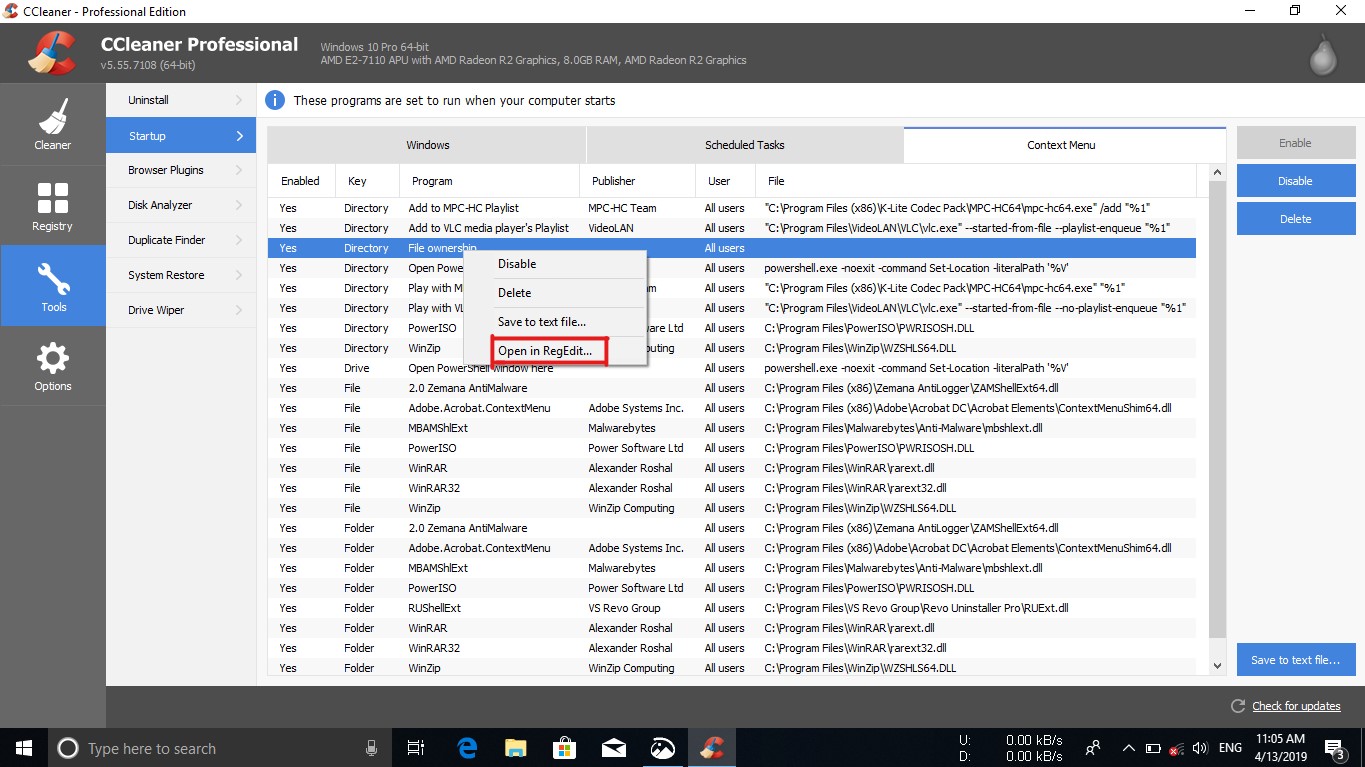Open Microsoft Store from the taskbar
The height and width of the screenshot is (767, 1365).
click(564, 748)
